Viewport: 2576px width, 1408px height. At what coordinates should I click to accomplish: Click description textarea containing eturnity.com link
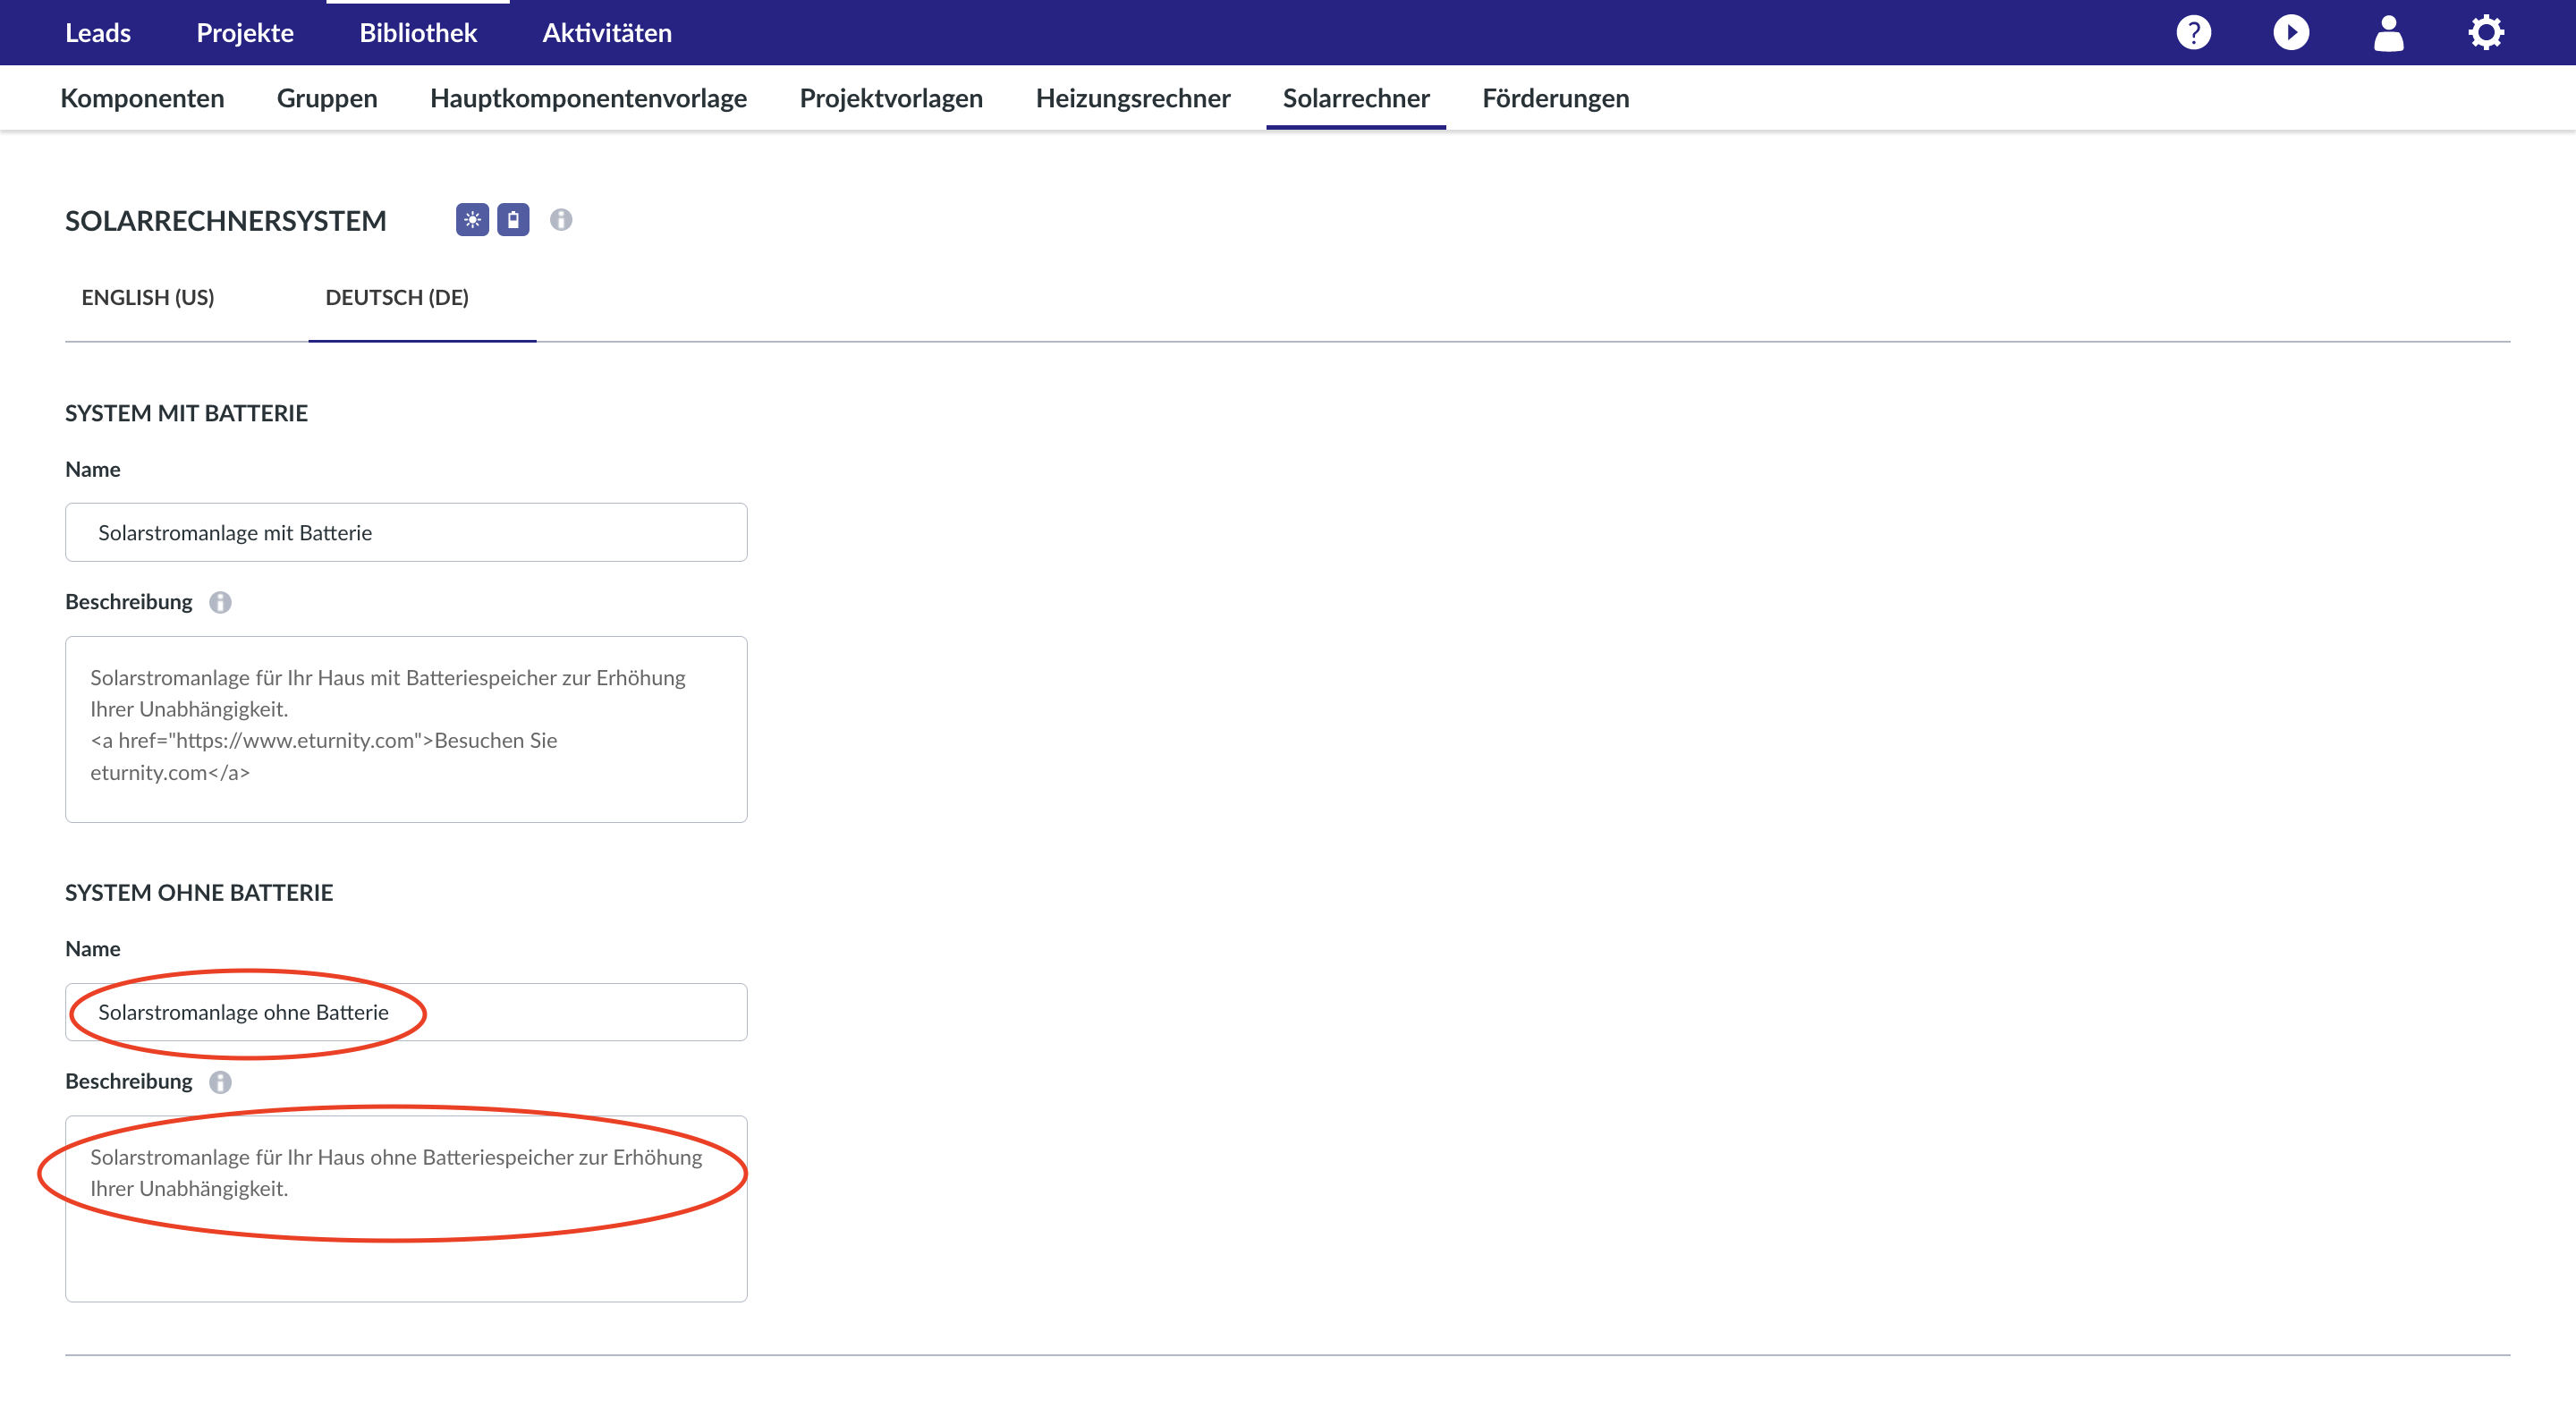(406, 729)
